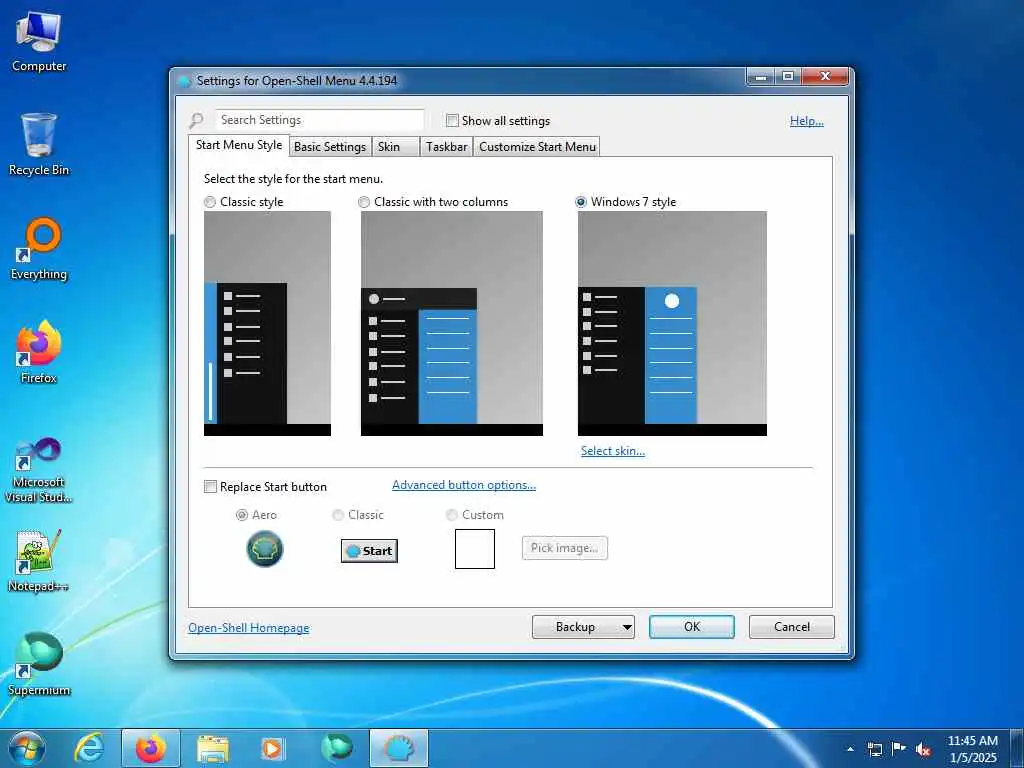The image size is (1024, 768).
Task: Click the search magnifier icon in settings
Action: pyautogui.click(x=196, y=120)
